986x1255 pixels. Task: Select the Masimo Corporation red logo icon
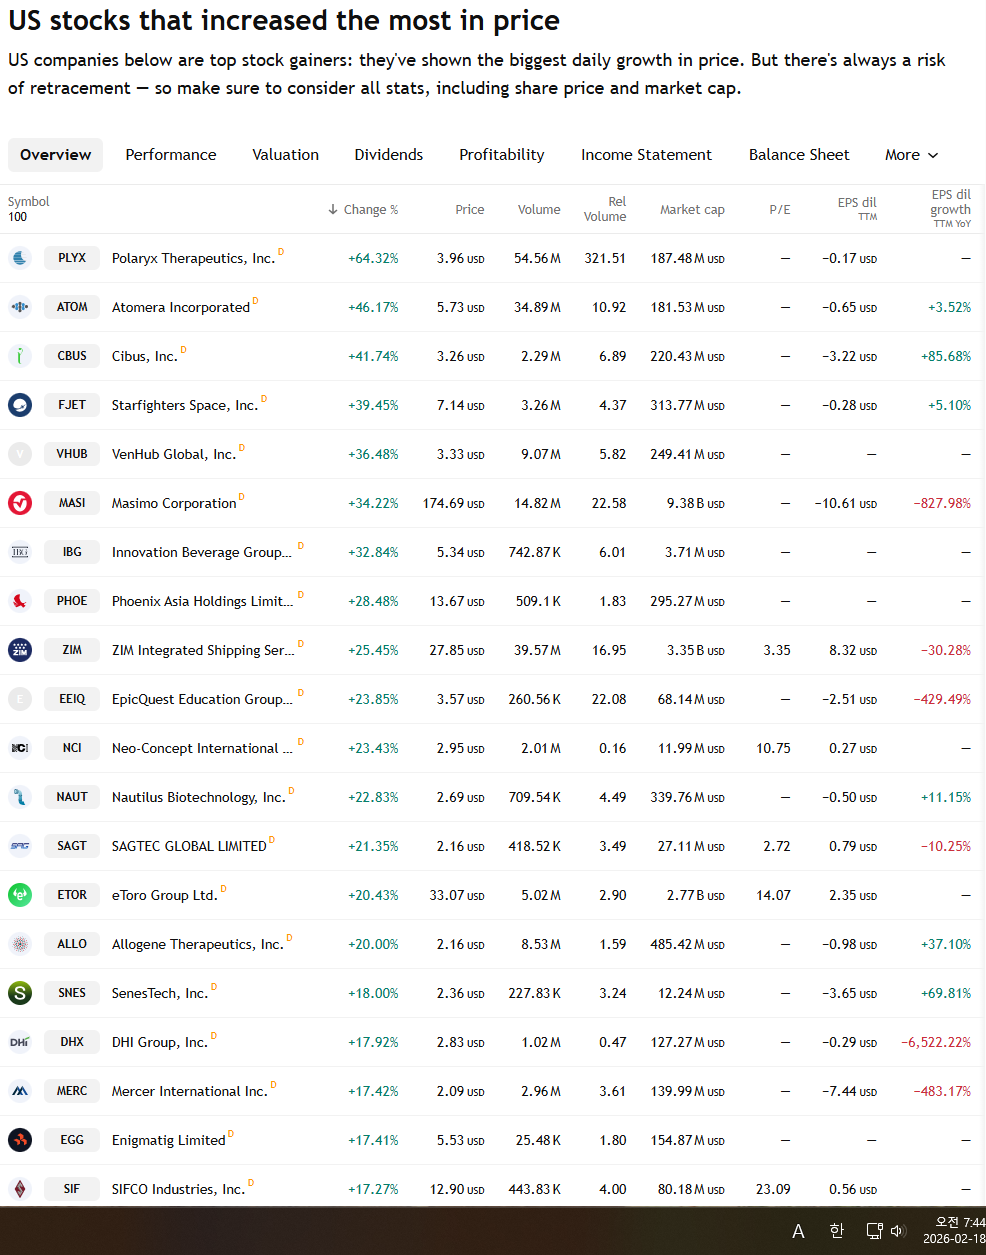point(20,503)
